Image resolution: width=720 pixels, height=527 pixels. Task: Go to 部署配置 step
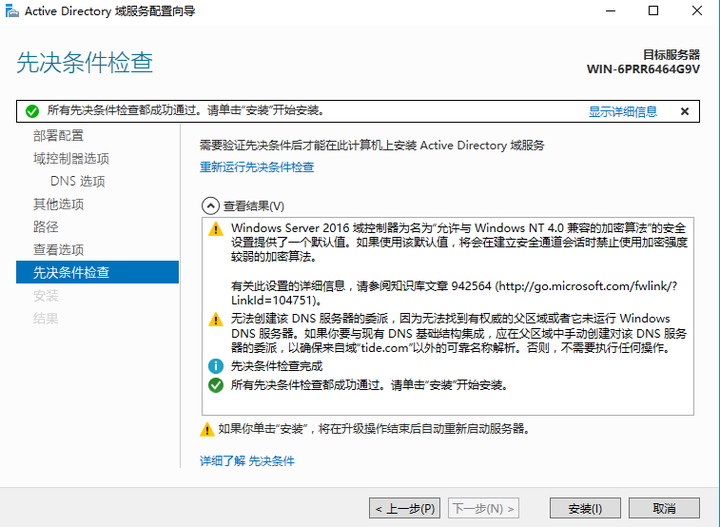coord(58,136)
